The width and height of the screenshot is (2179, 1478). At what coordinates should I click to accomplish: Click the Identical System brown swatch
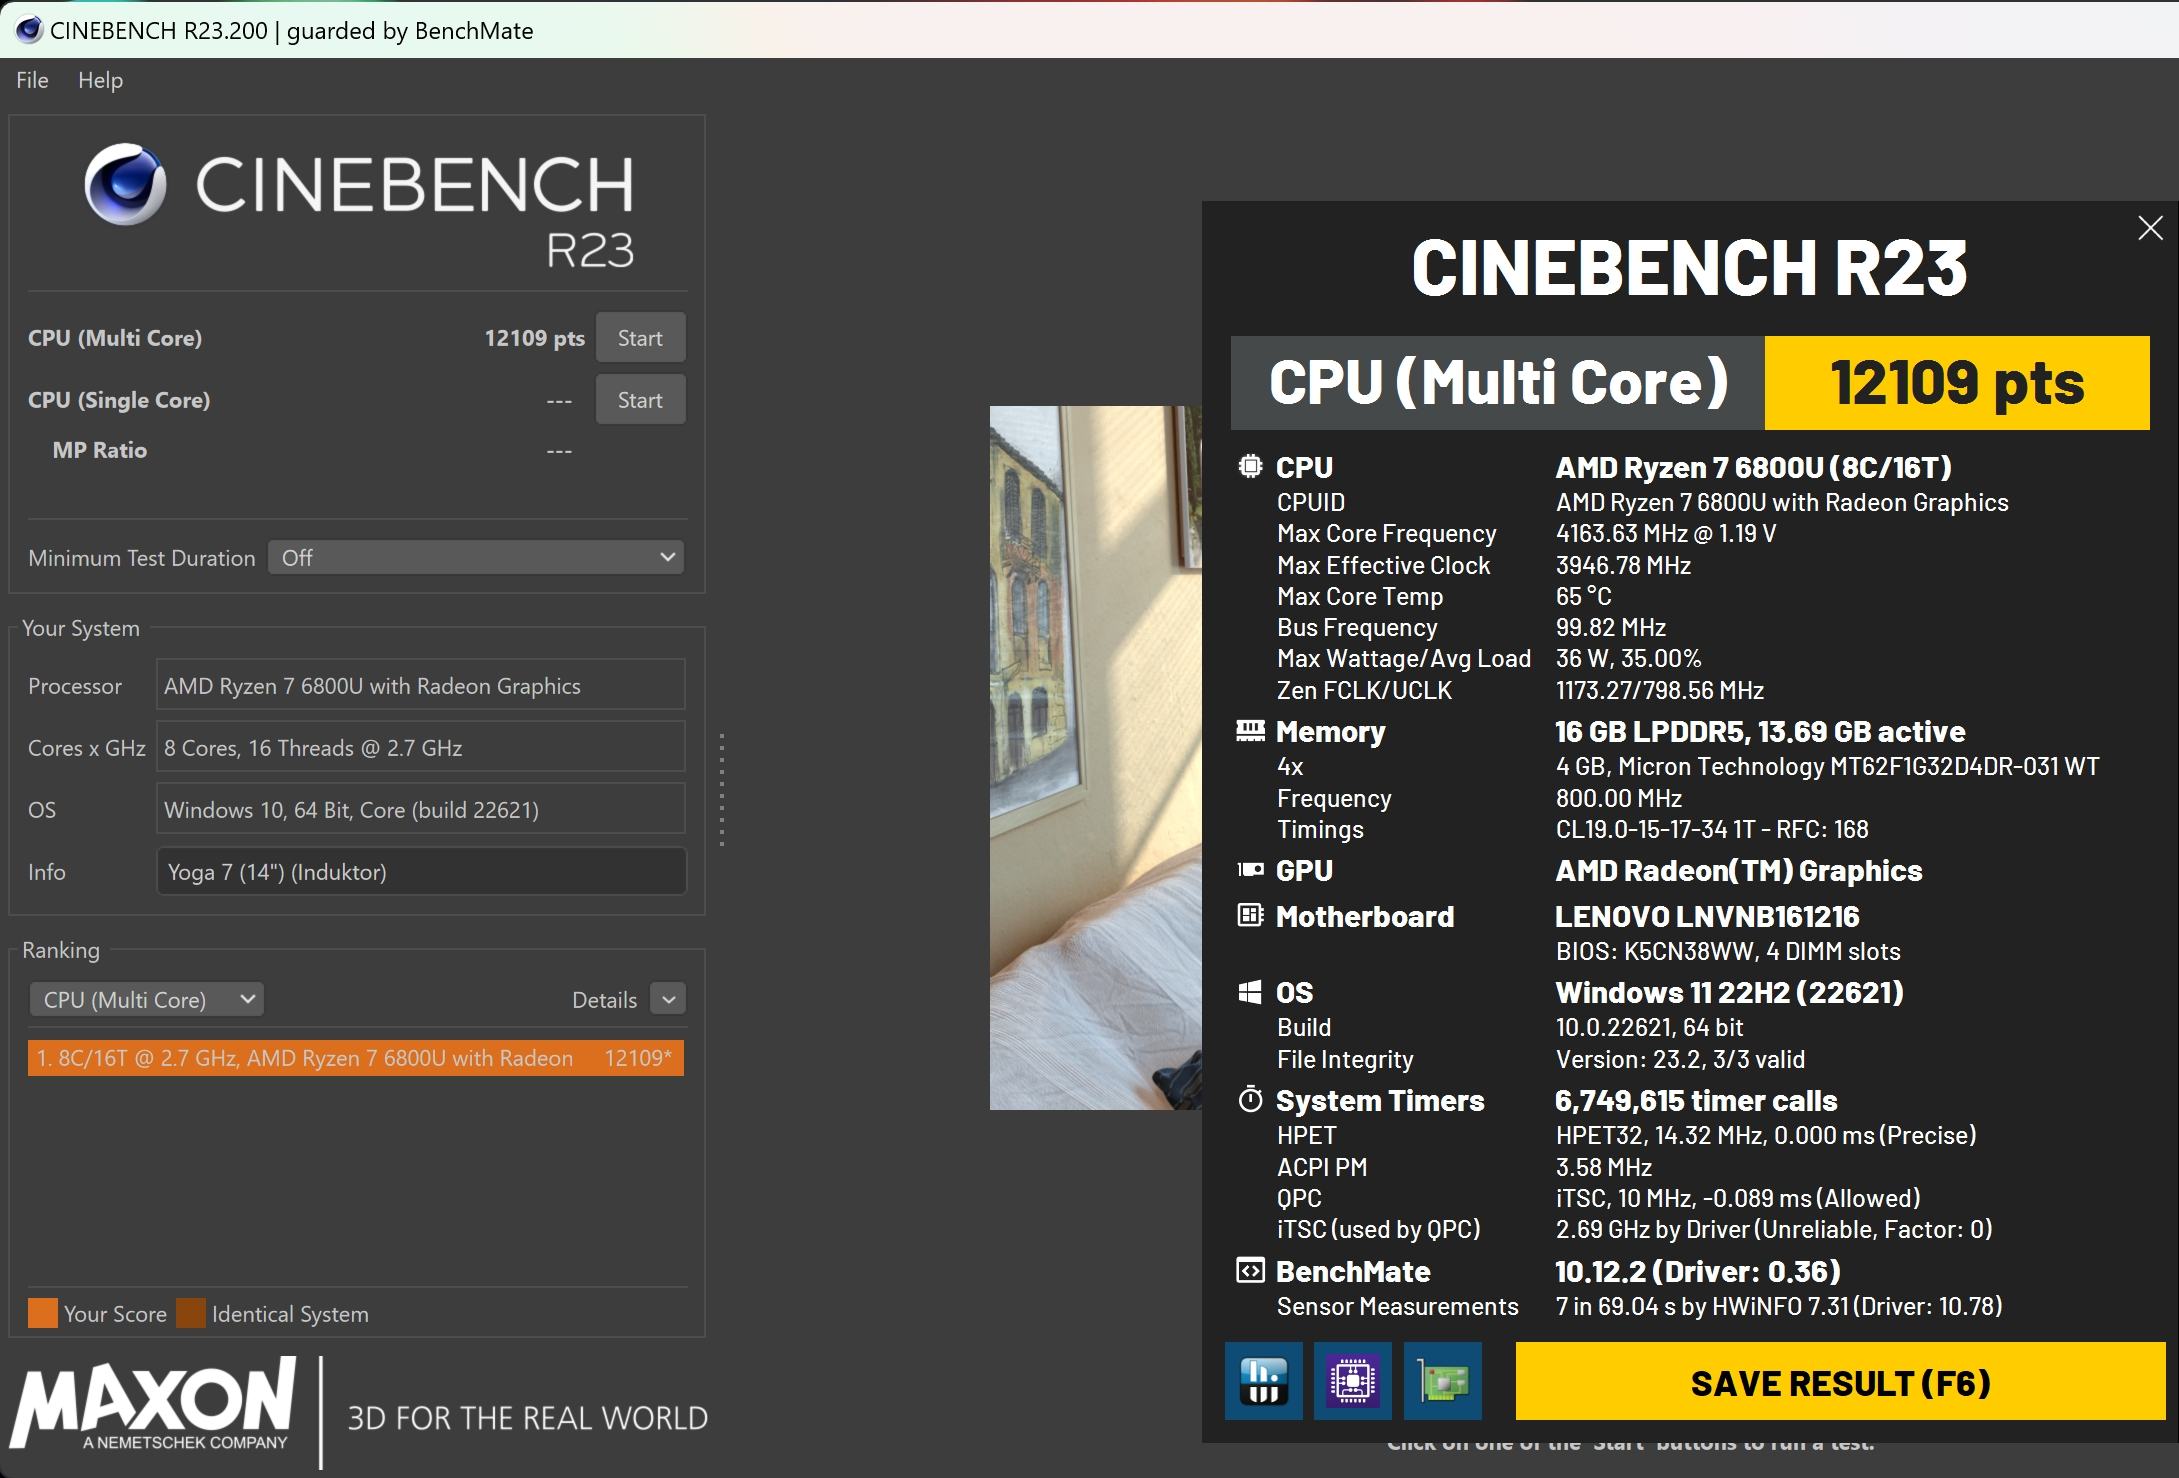191,1313
